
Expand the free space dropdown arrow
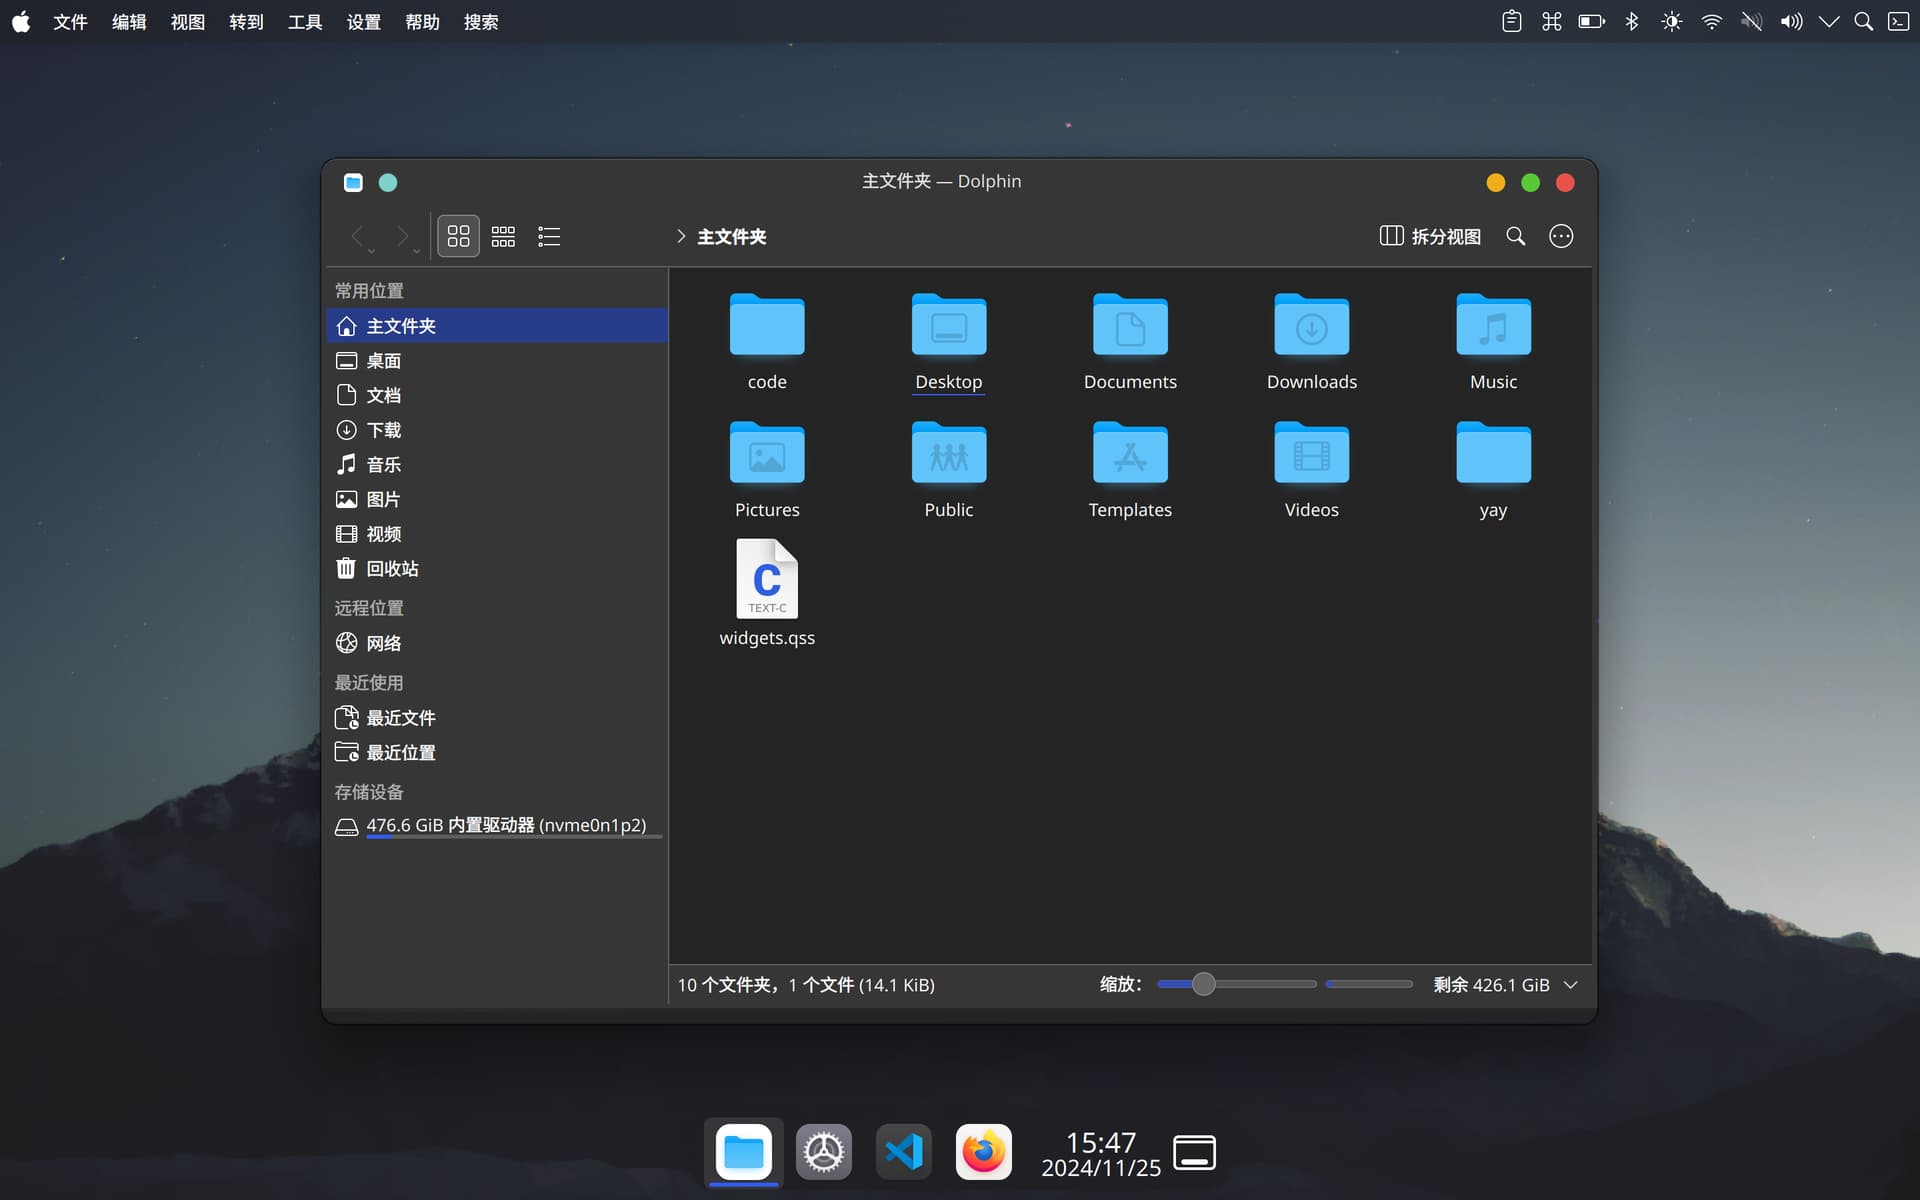click(x=1571, y=985)
